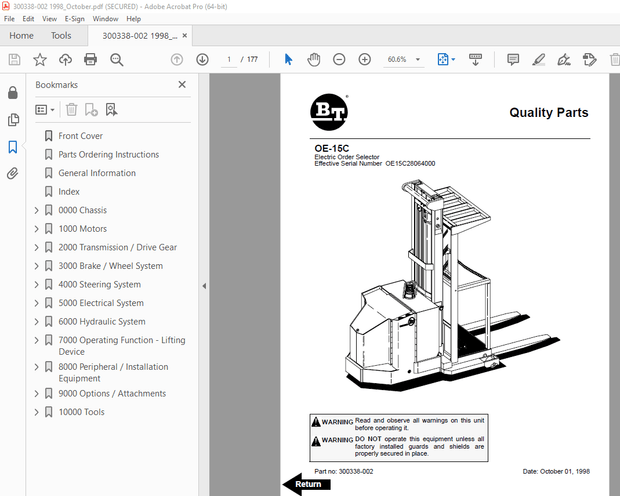This screenshot has height=496, width=620.
Task: Open the Index bookmark
Action: point(69,192)
